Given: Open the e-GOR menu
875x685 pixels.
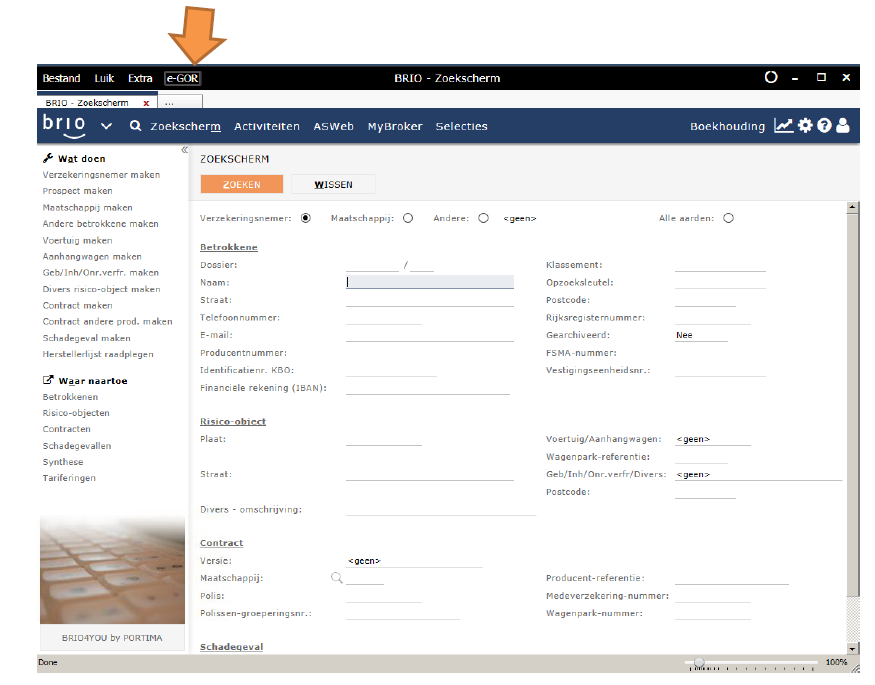Looking at the screenshot, I should tap(182, 78).
